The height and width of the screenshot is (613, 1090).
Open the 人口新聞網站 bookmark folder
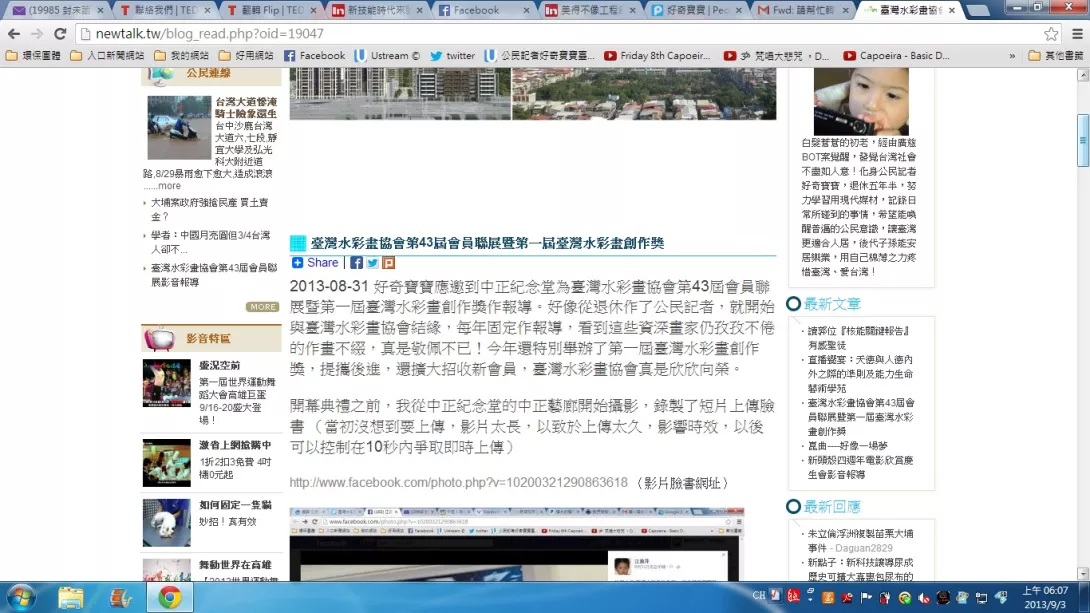(107, 56)
